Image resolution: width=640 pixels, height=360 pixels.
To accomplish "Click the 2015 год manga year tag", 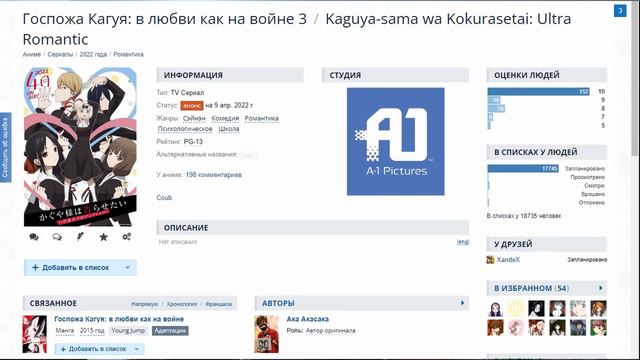I will click(x=92, y=331).
